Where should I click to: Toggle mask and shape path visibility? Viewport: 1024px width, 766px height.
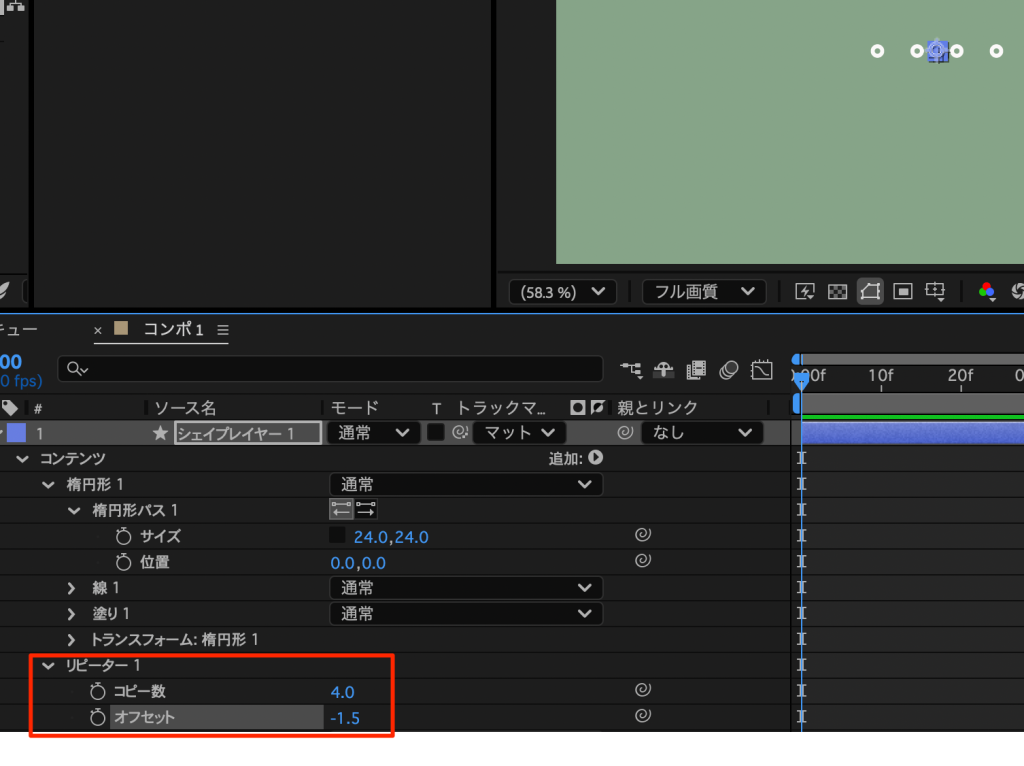pos(870,292)
